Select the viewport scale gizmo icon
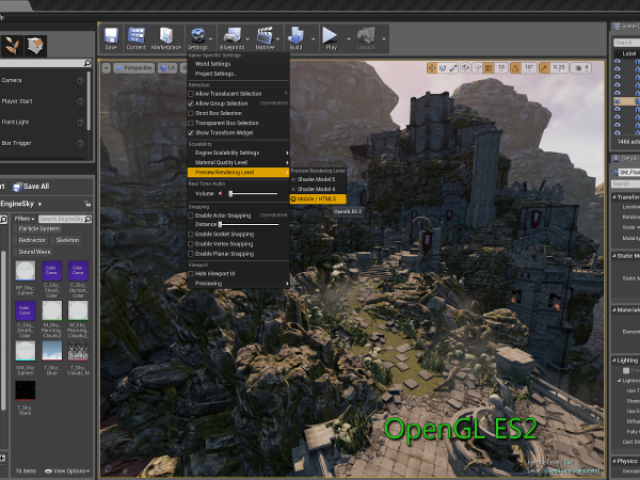Screen dimensions: 640x480 point(453,68)
